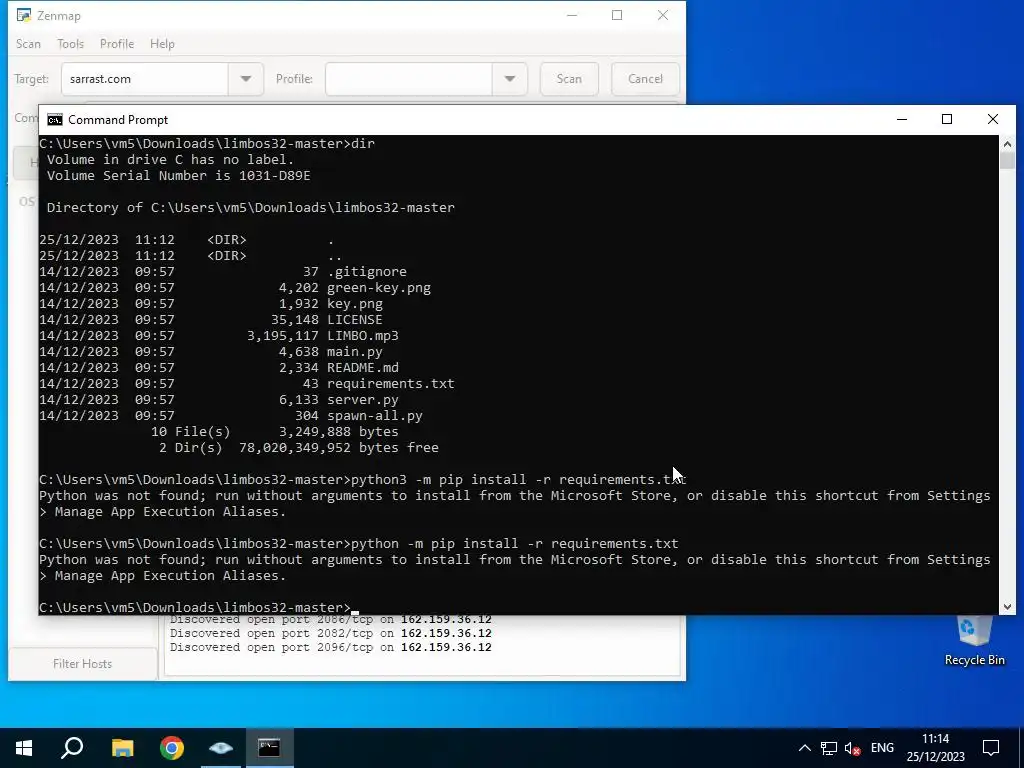Show hidden system tray icons
1024x768 pixels.
805,748
